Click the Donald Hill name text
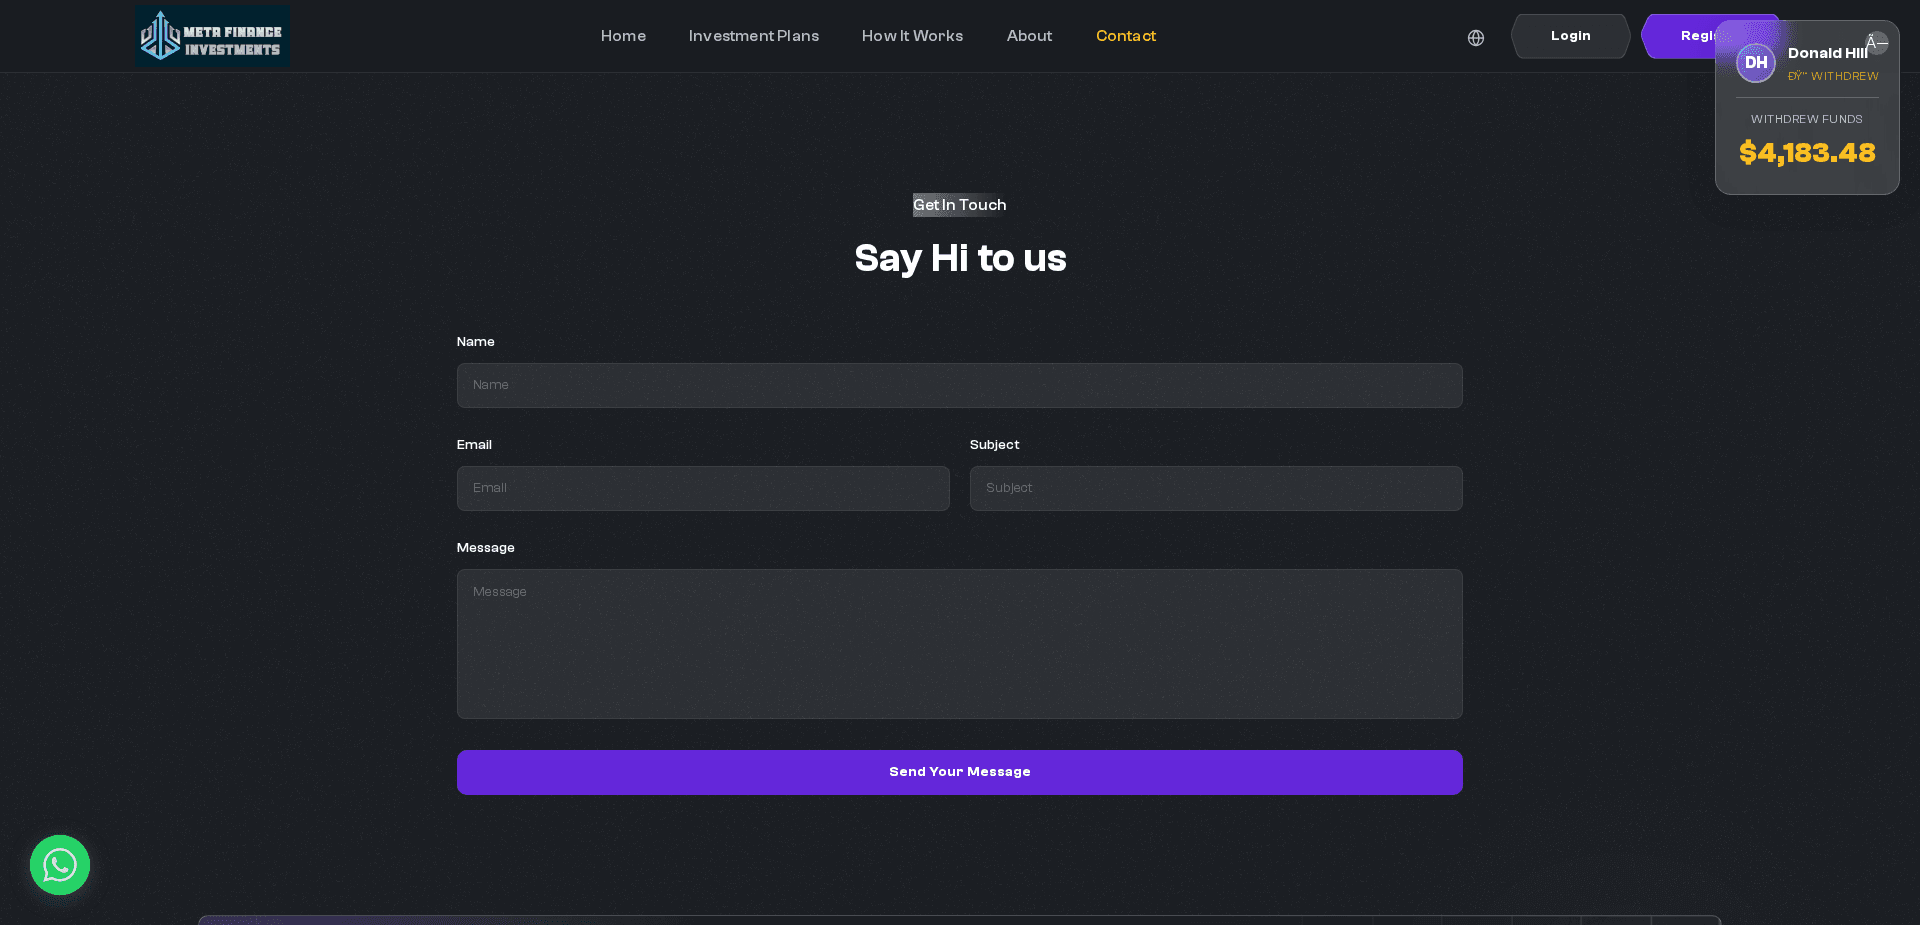1920x925 pixels. [x=1827, y=53]
